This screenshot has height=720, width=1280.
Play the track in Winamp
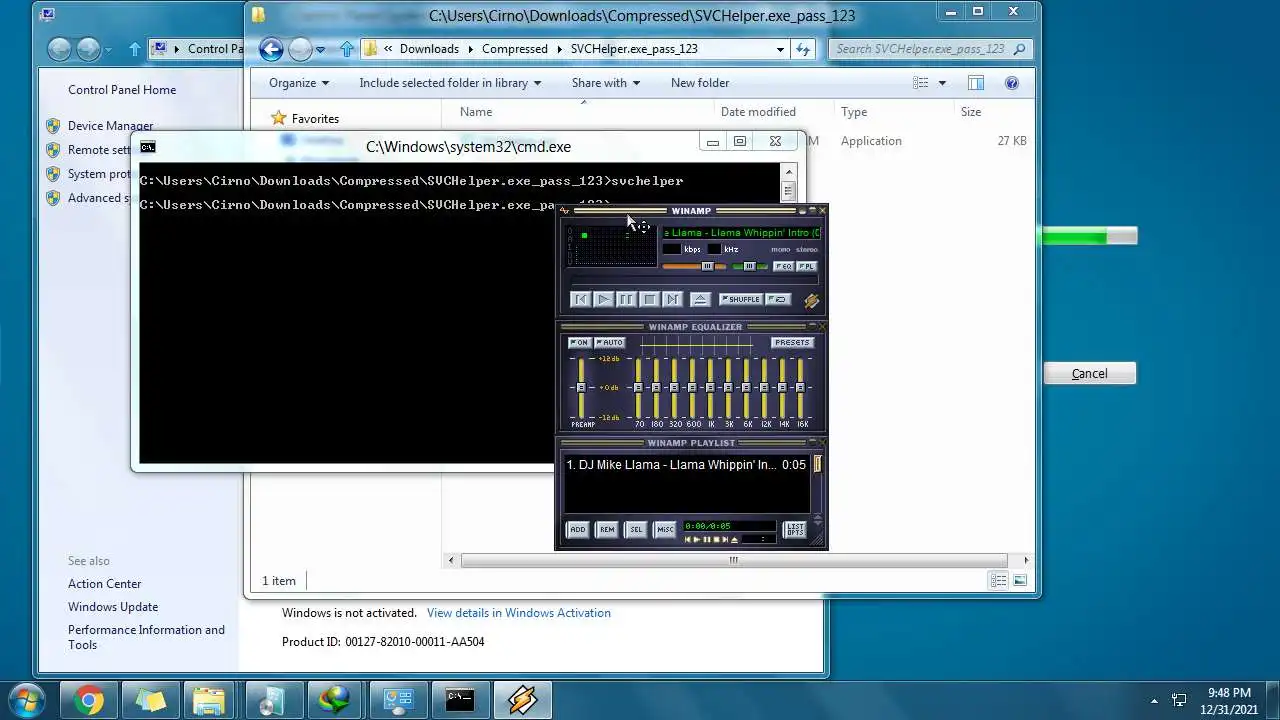(x=603, y=299)
